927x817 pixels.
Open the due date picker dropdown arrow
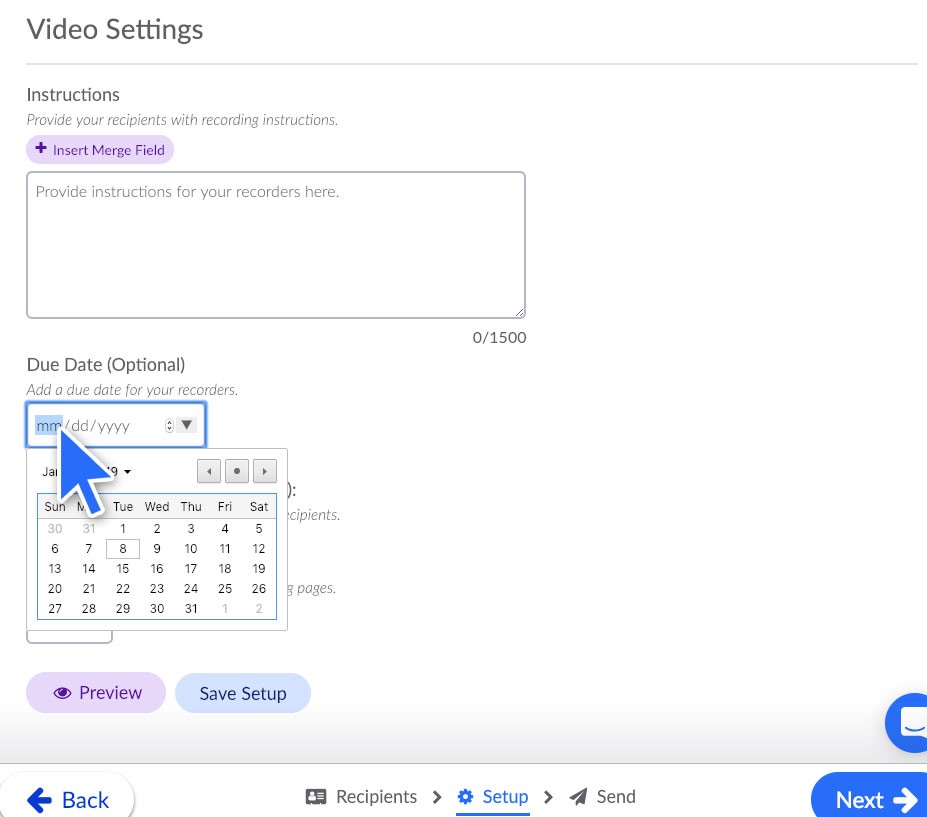[186, 424]
